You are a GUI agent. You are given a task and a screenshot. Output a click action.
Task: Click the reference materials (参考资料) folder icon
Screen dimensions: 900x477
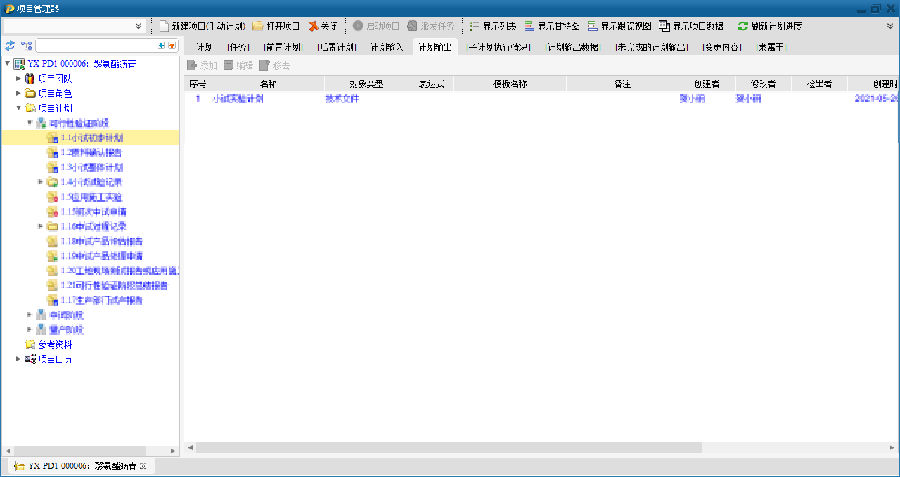click(30, 345)
